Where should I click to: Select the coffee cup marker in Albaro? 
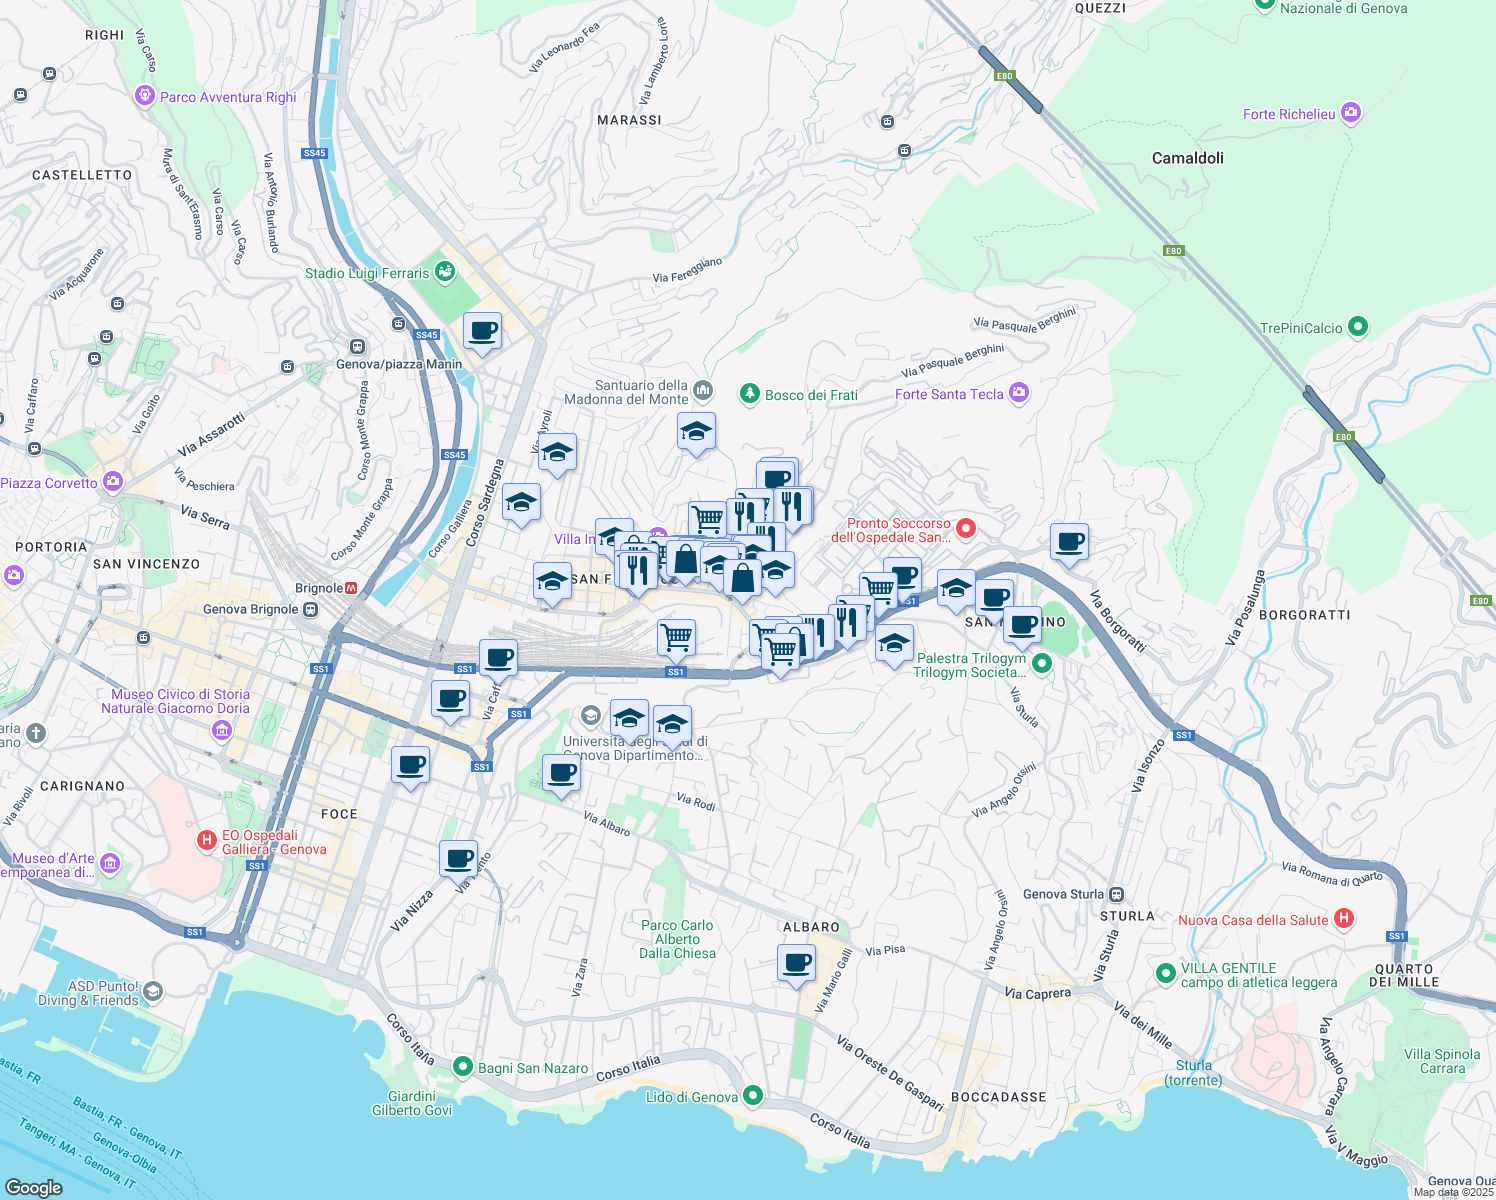[x=795, y=961]
